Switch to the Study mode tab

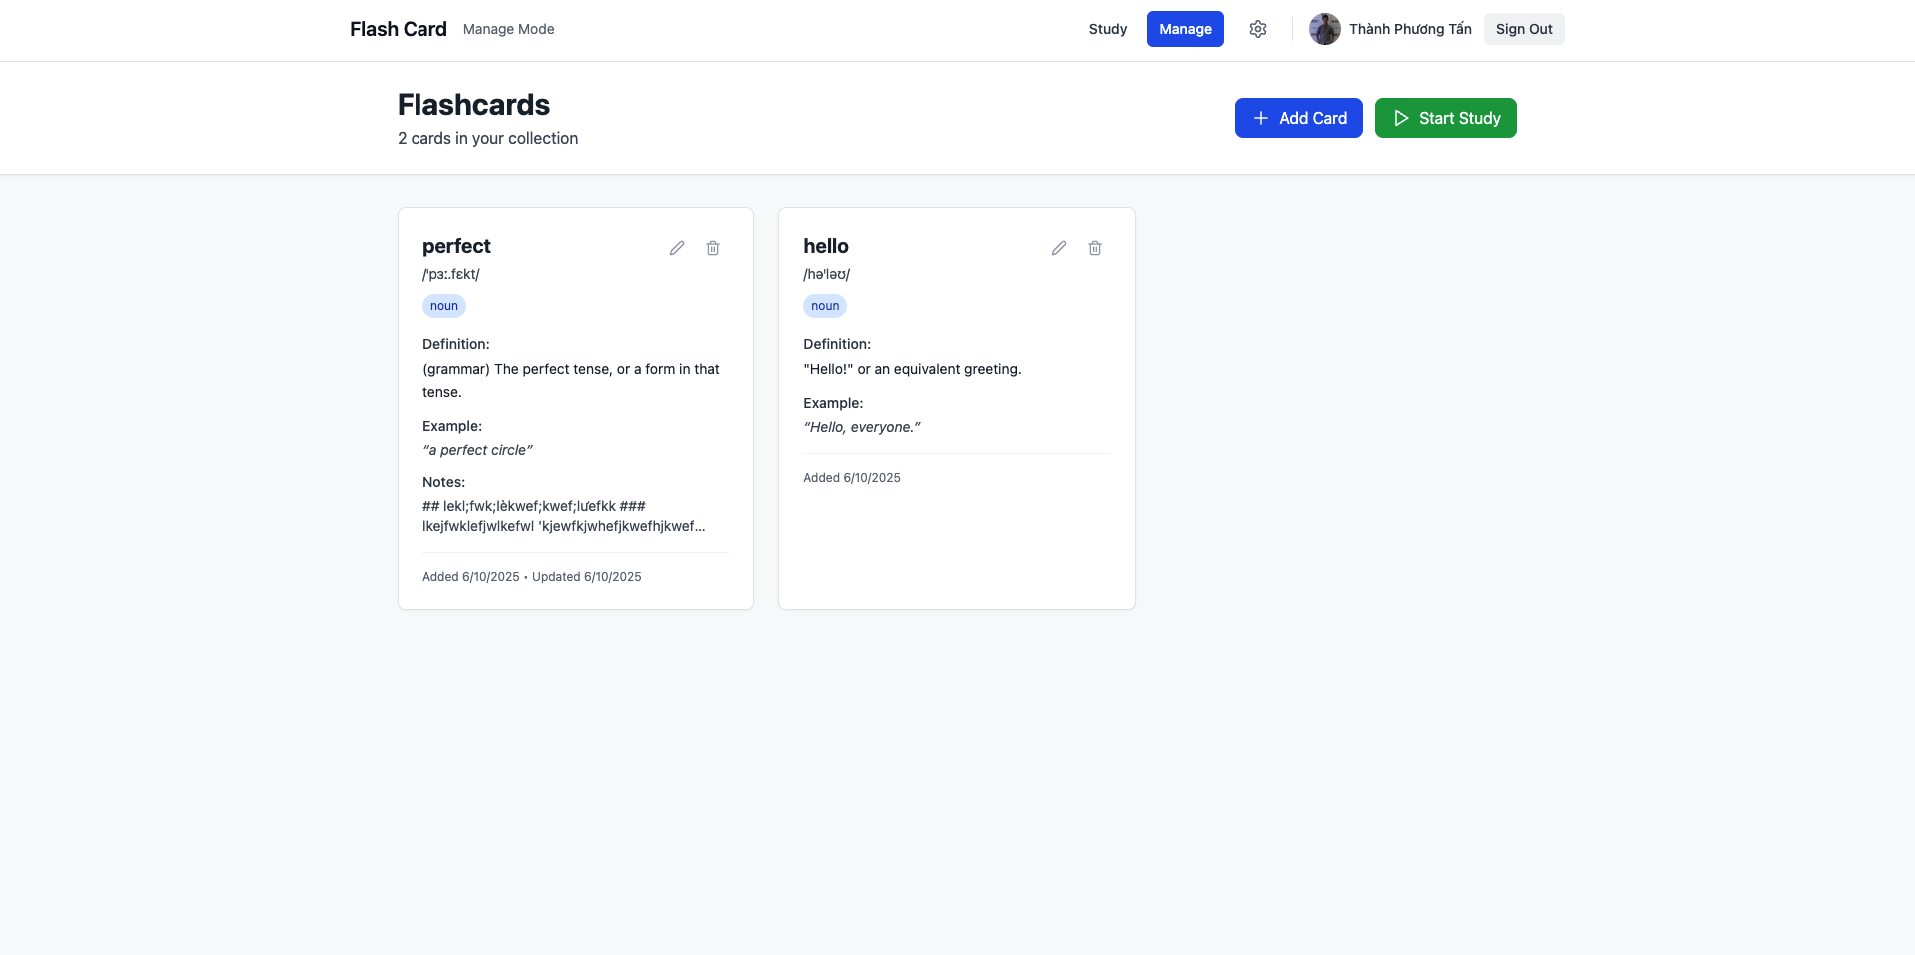tap(1107, 29)
